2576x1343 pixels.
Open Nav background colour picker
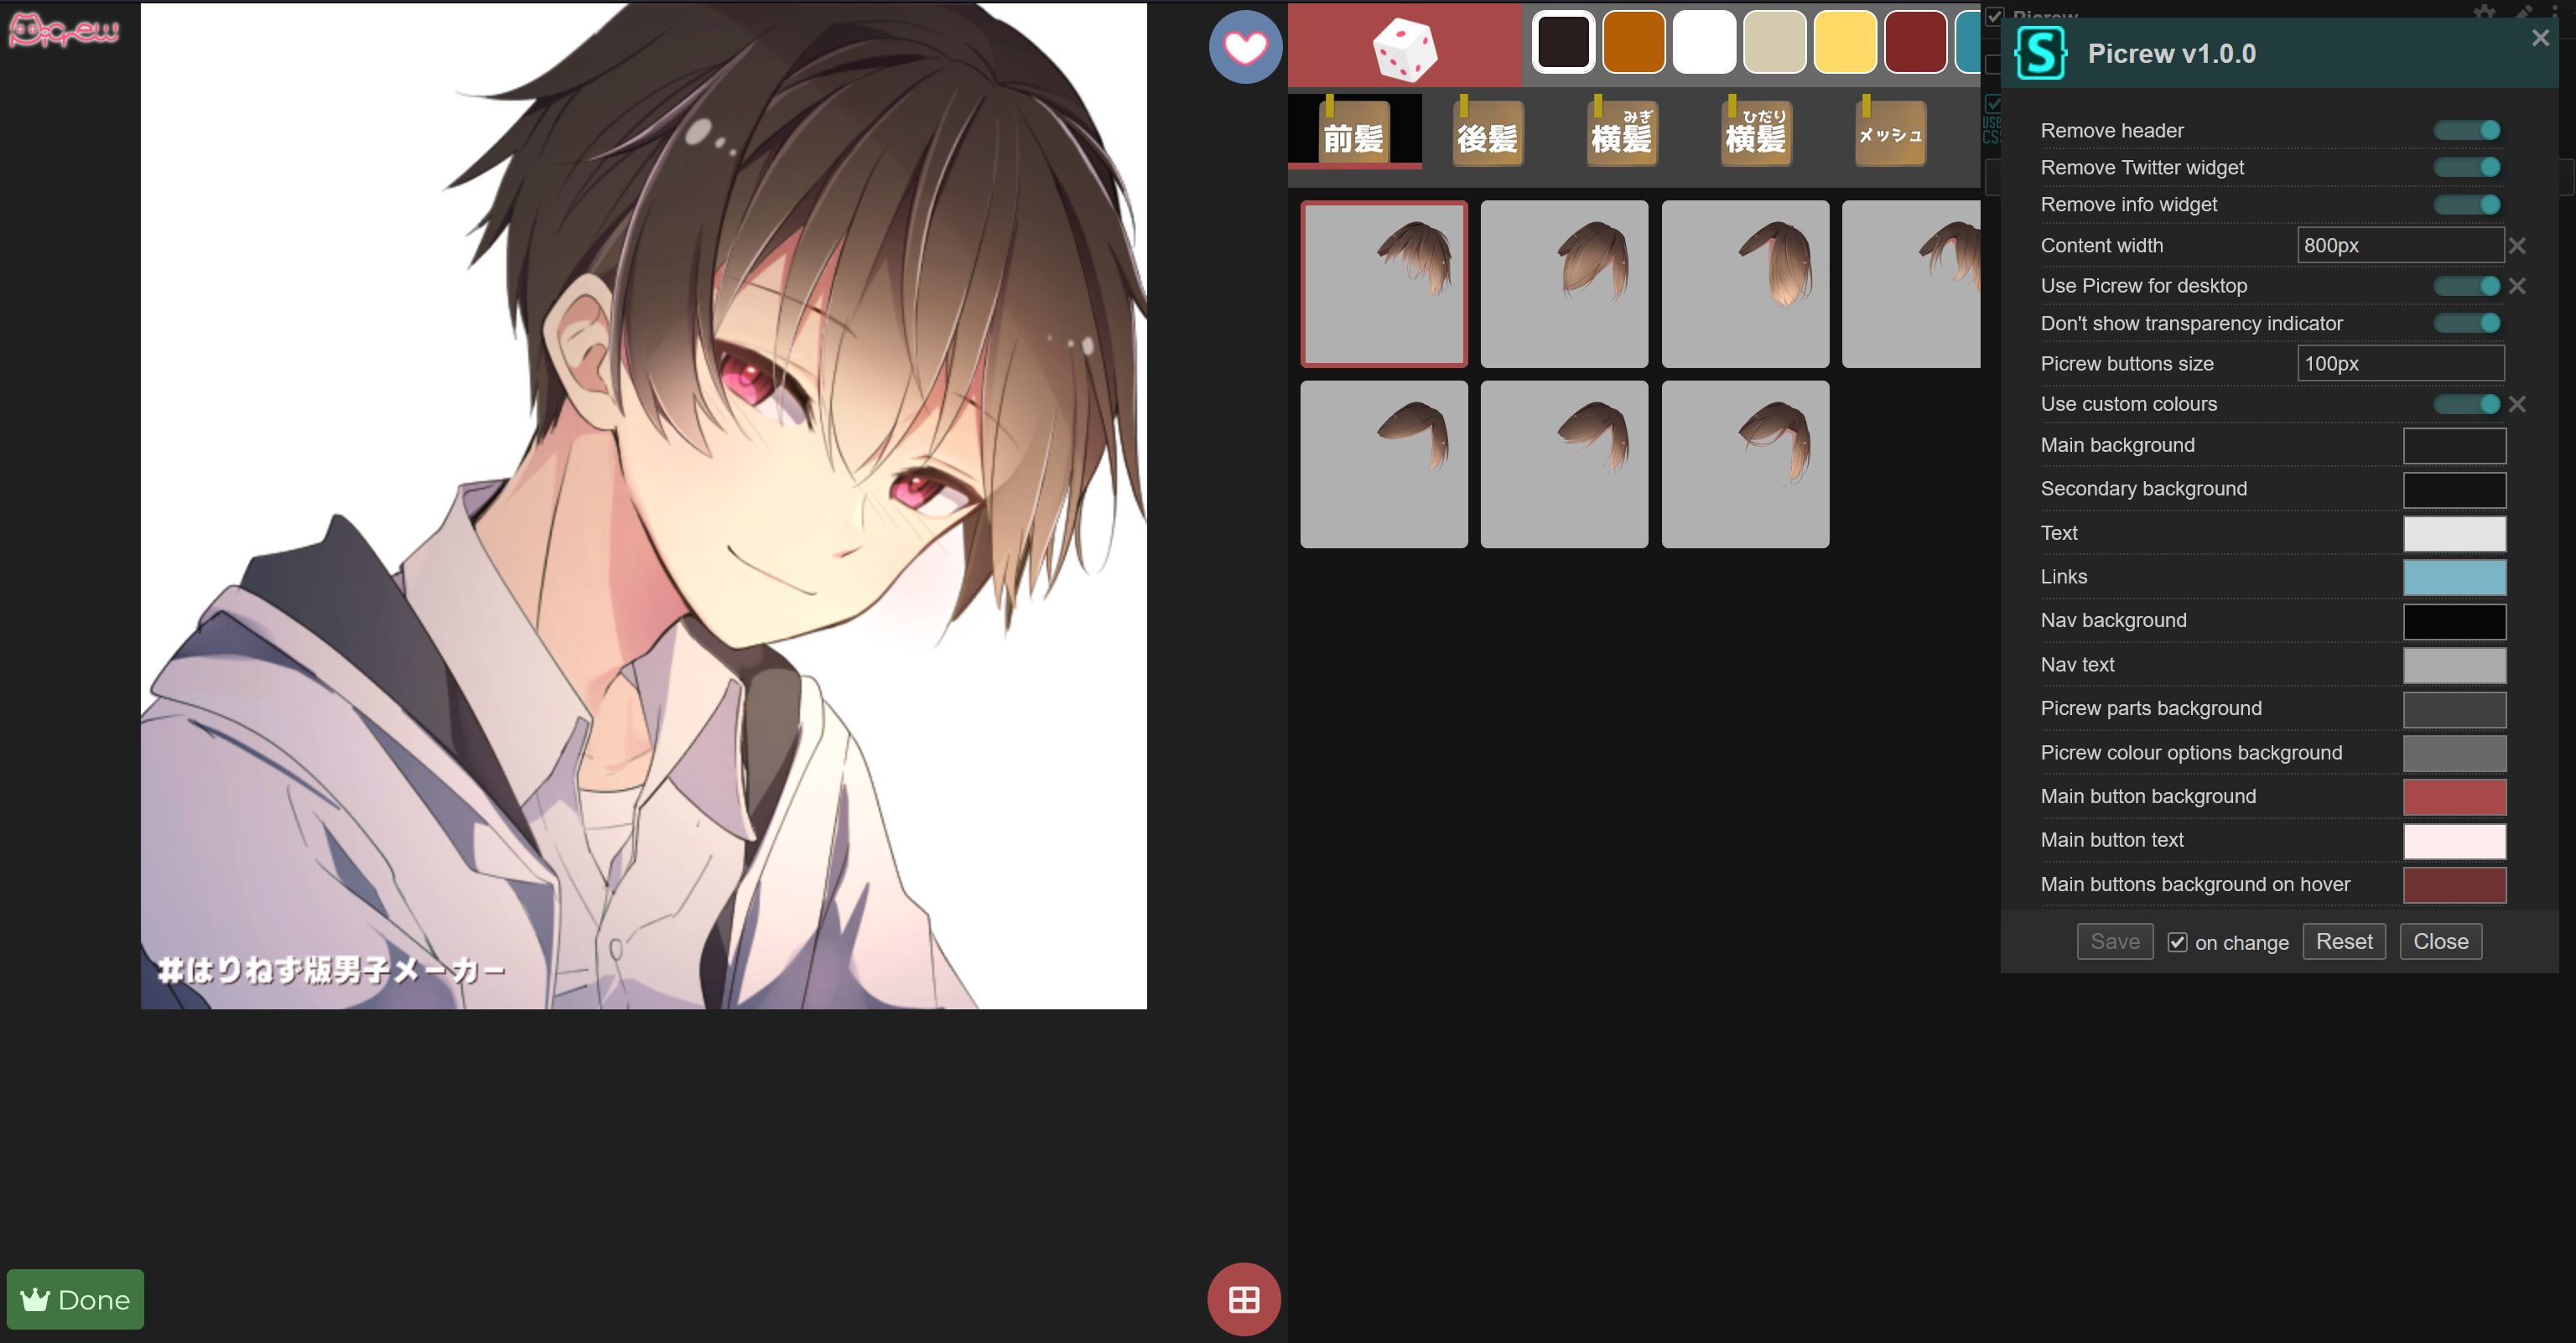pyautogui.click(x=2455, y=622)
